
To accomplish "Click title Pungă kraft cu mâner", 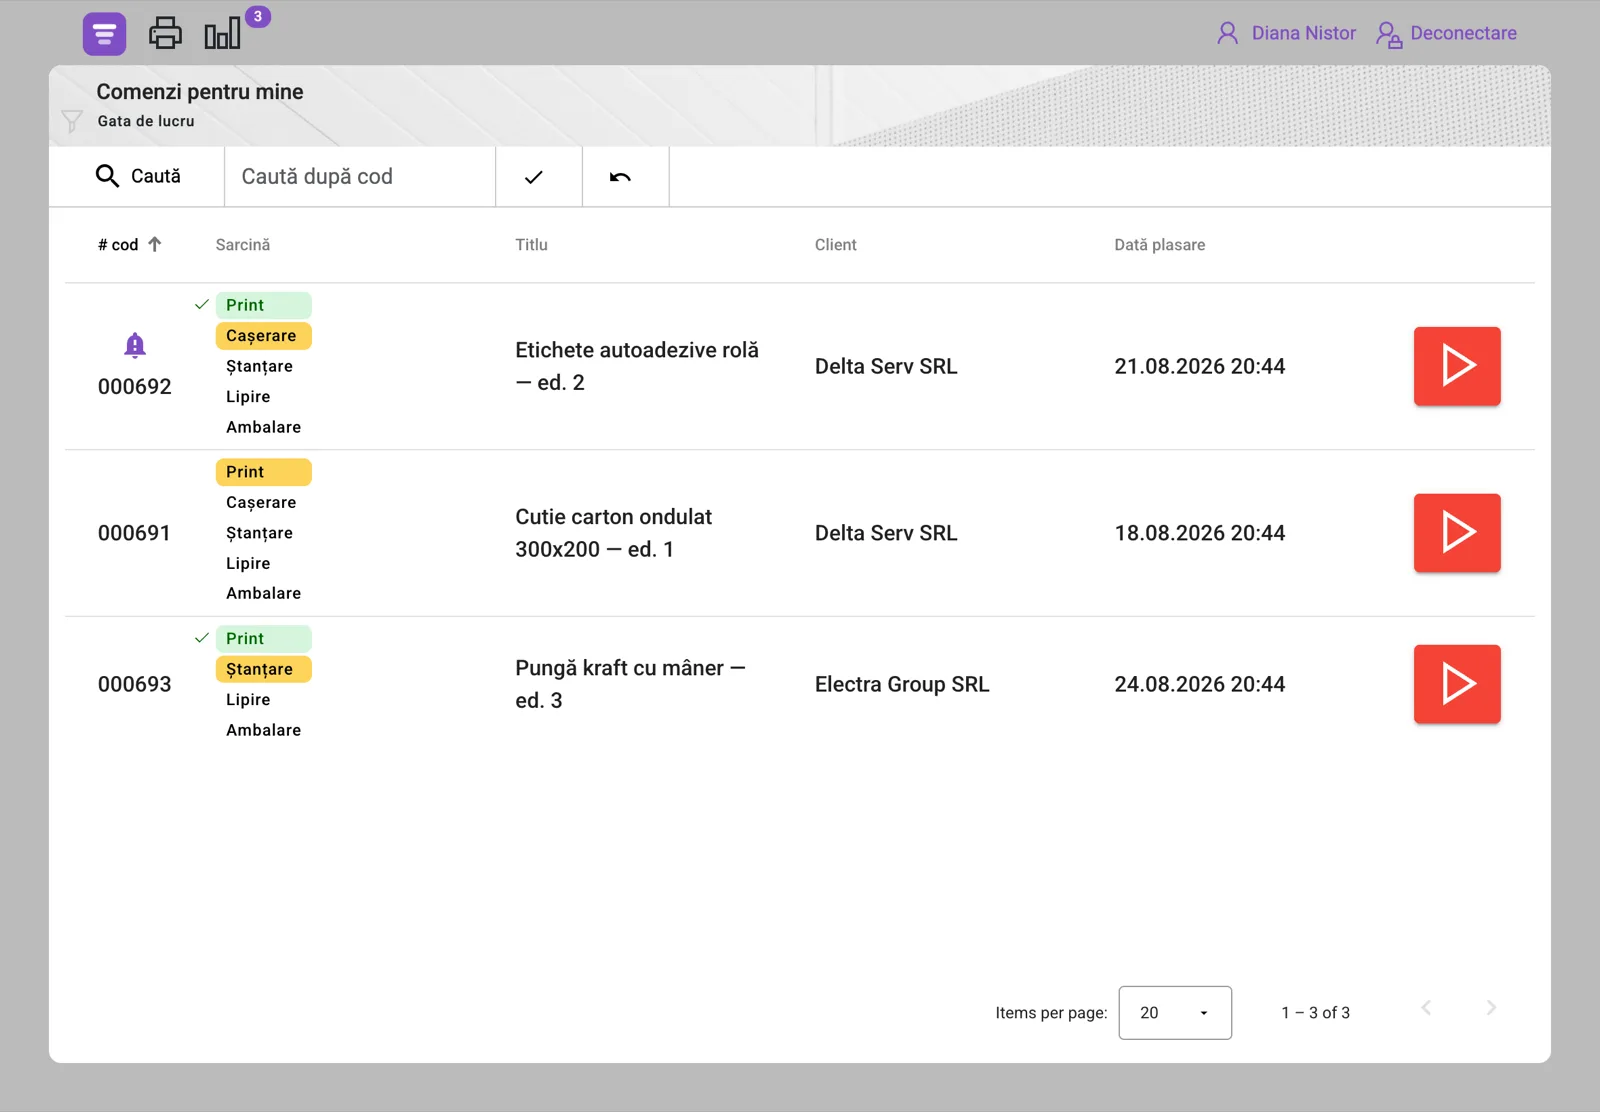I will [x=630, y=684].
